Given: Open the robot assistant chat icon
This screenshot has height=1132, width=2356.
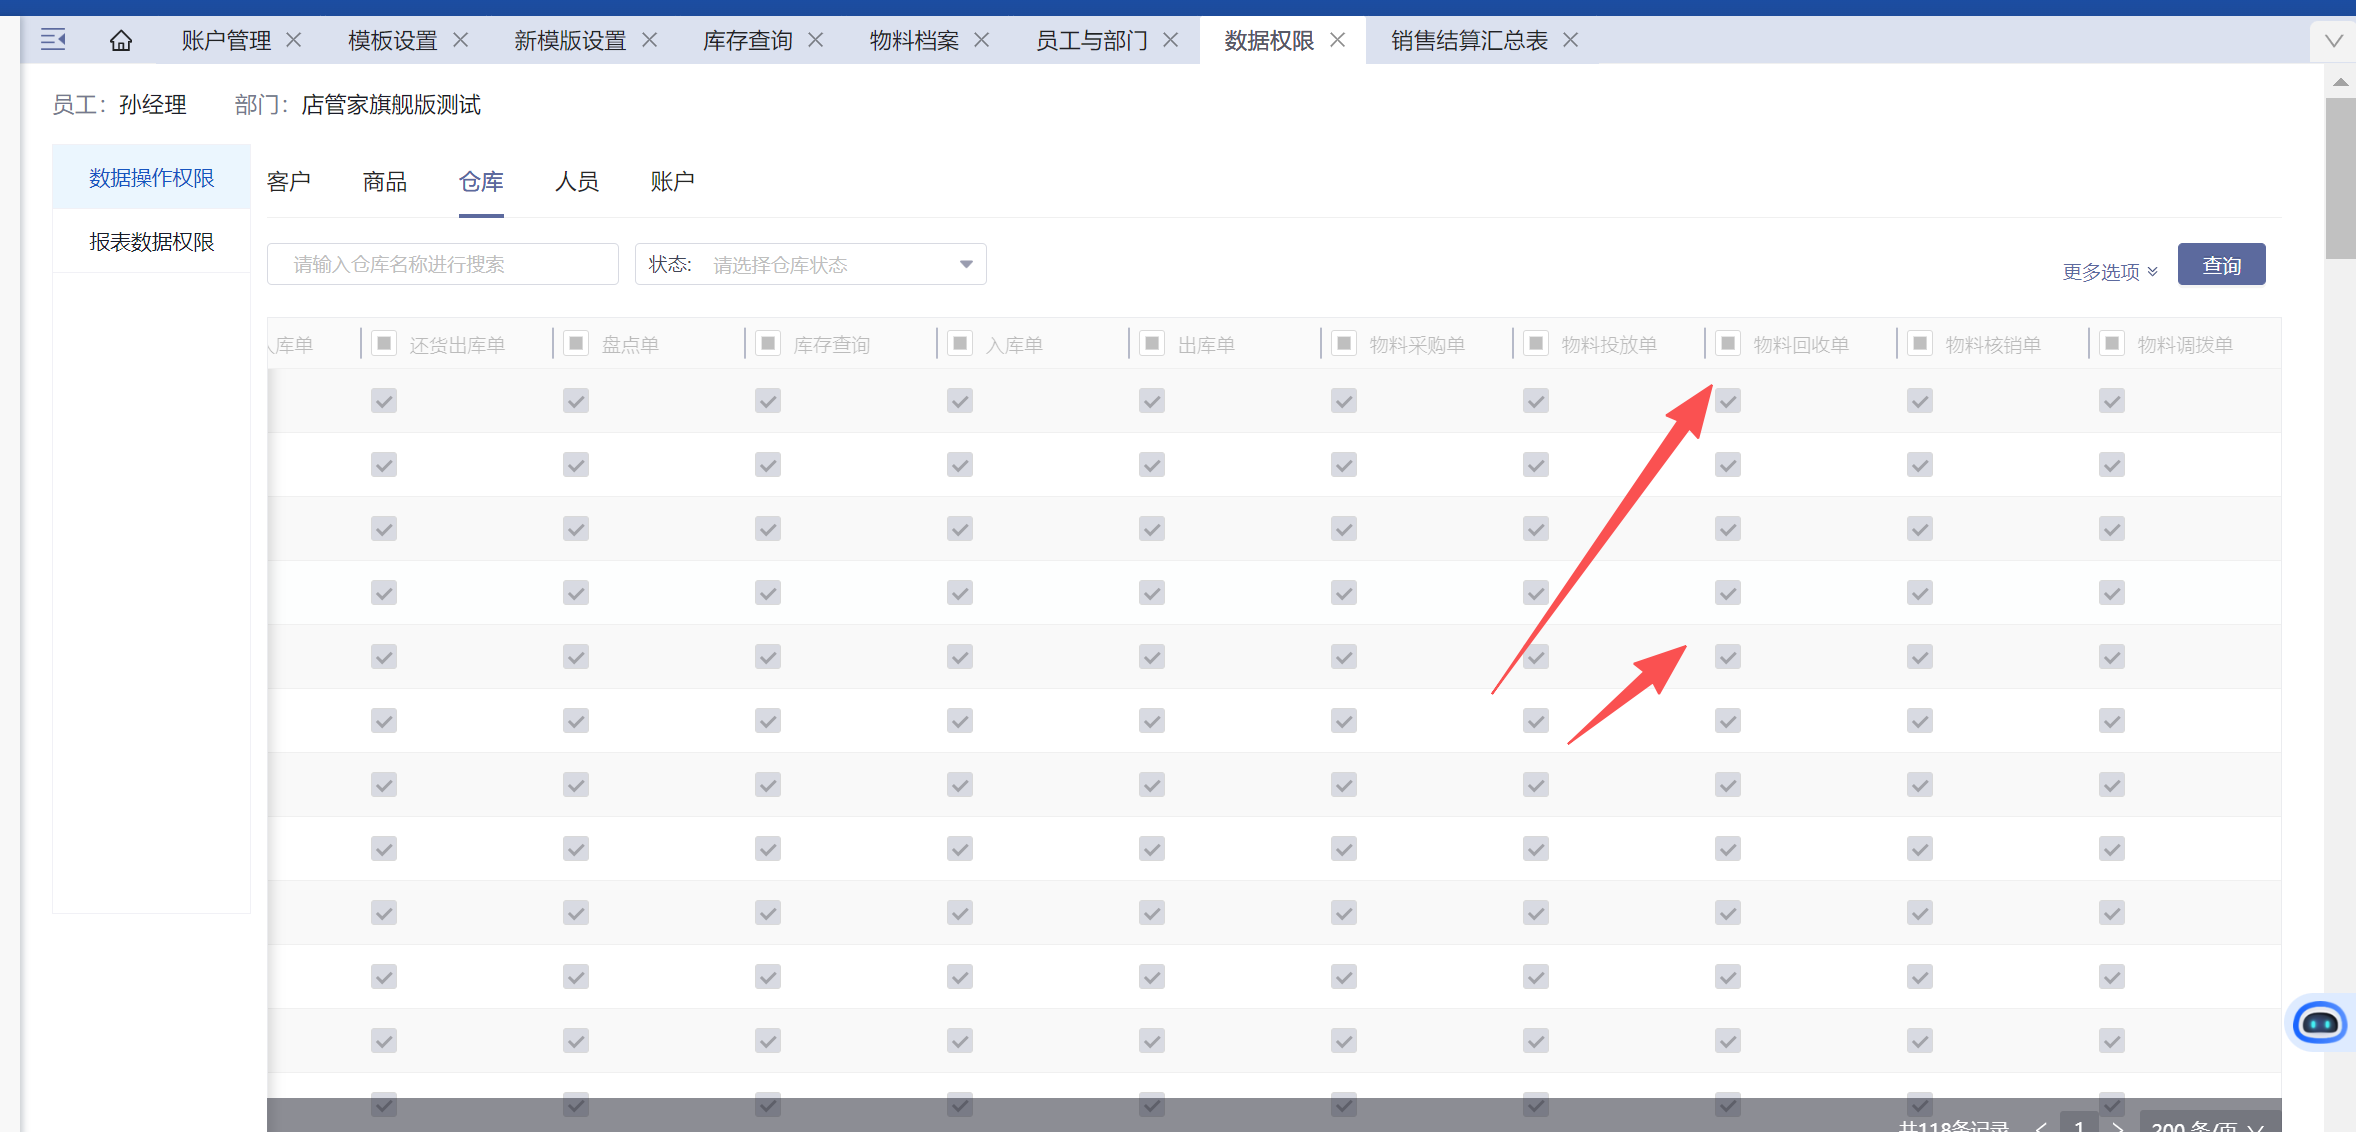Looking at the screenshot, I should click(x=2319, y=1023).
